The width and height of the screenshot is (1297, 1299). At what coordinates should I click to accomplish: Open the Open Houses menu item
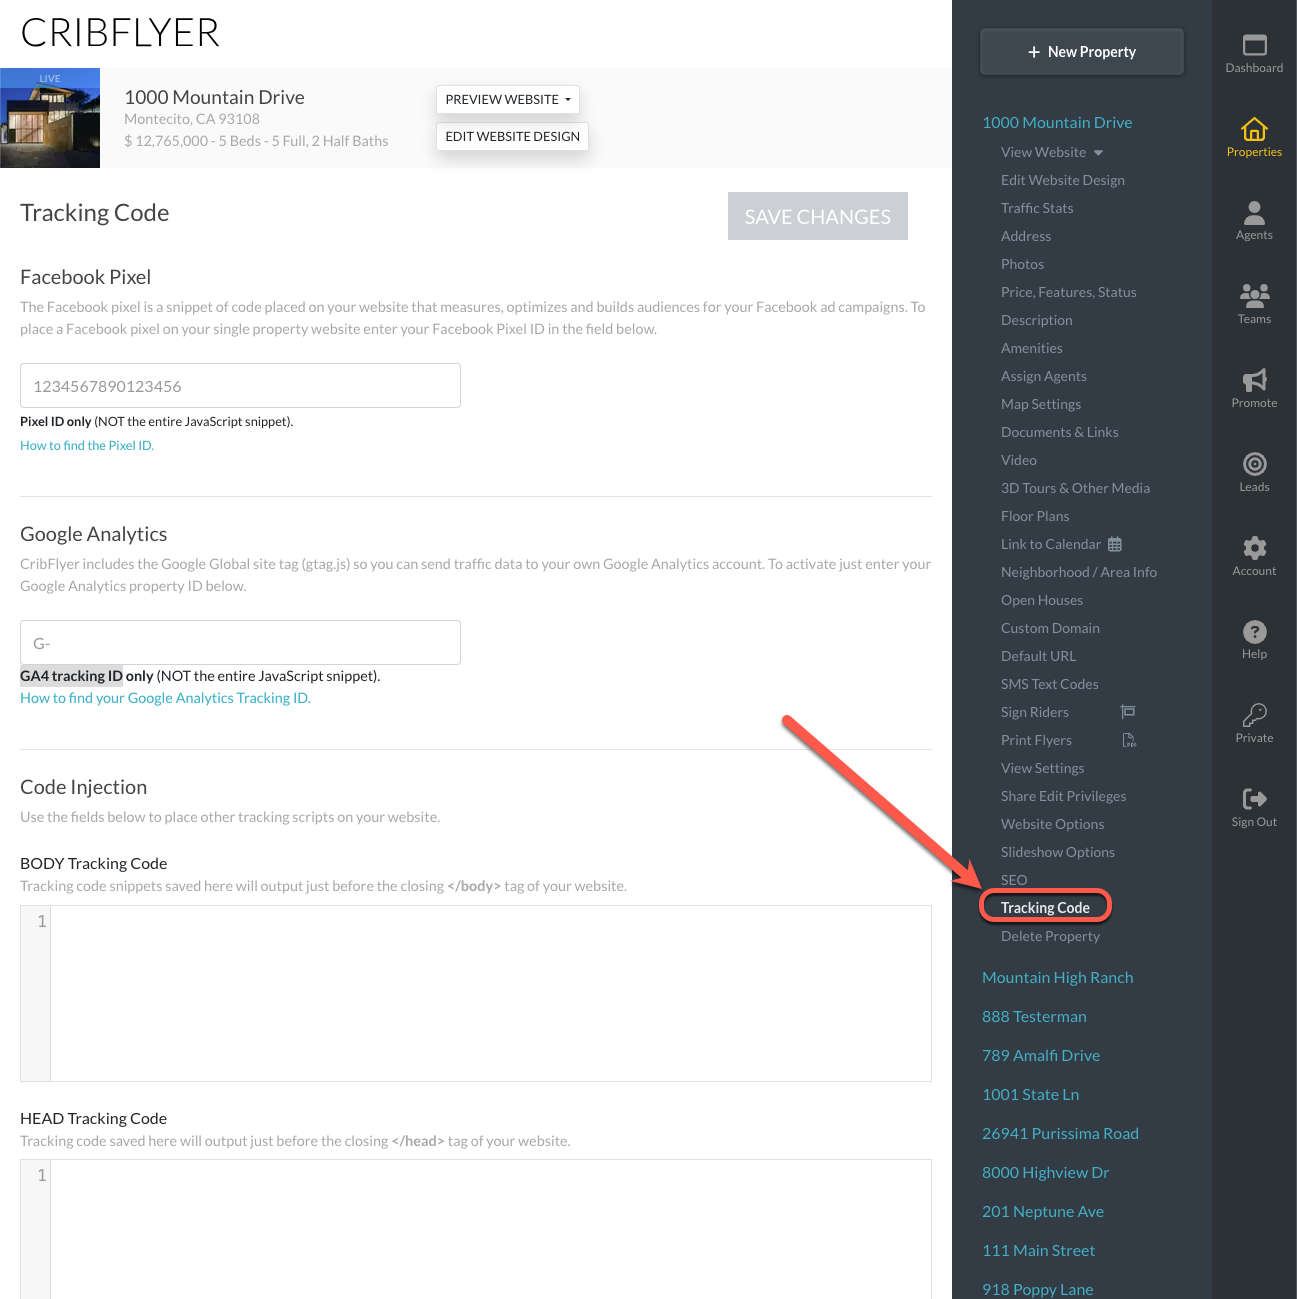tap(1042, 600)
